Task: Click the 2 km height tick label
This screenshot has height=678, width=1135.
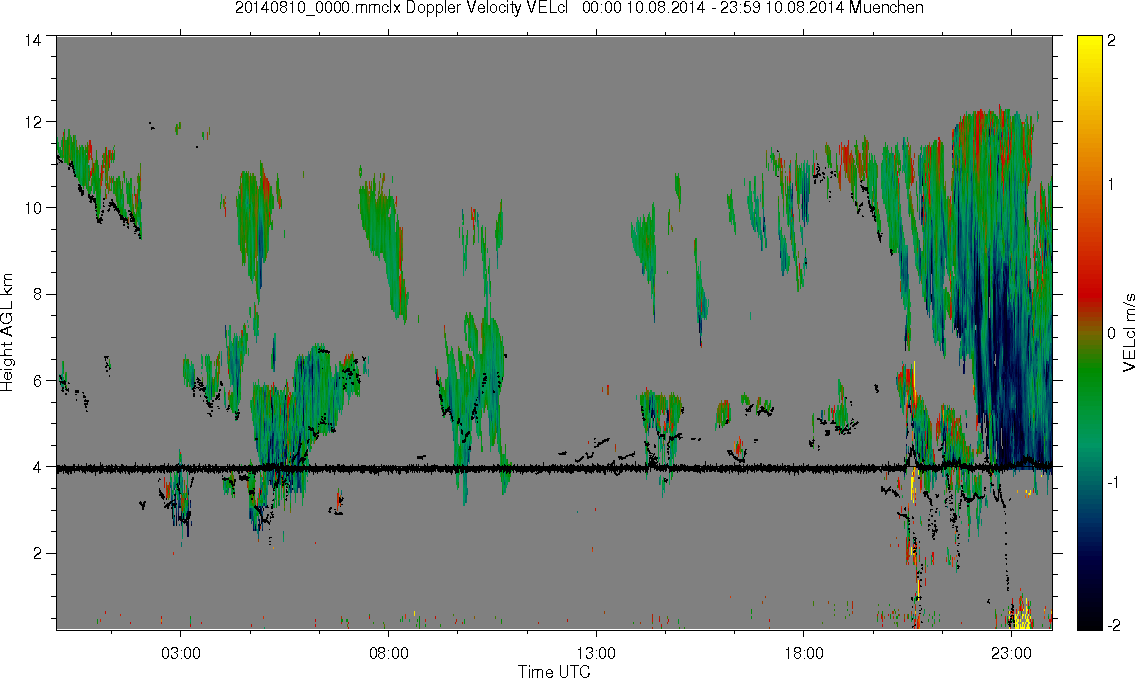Action: tap(37, 554)
